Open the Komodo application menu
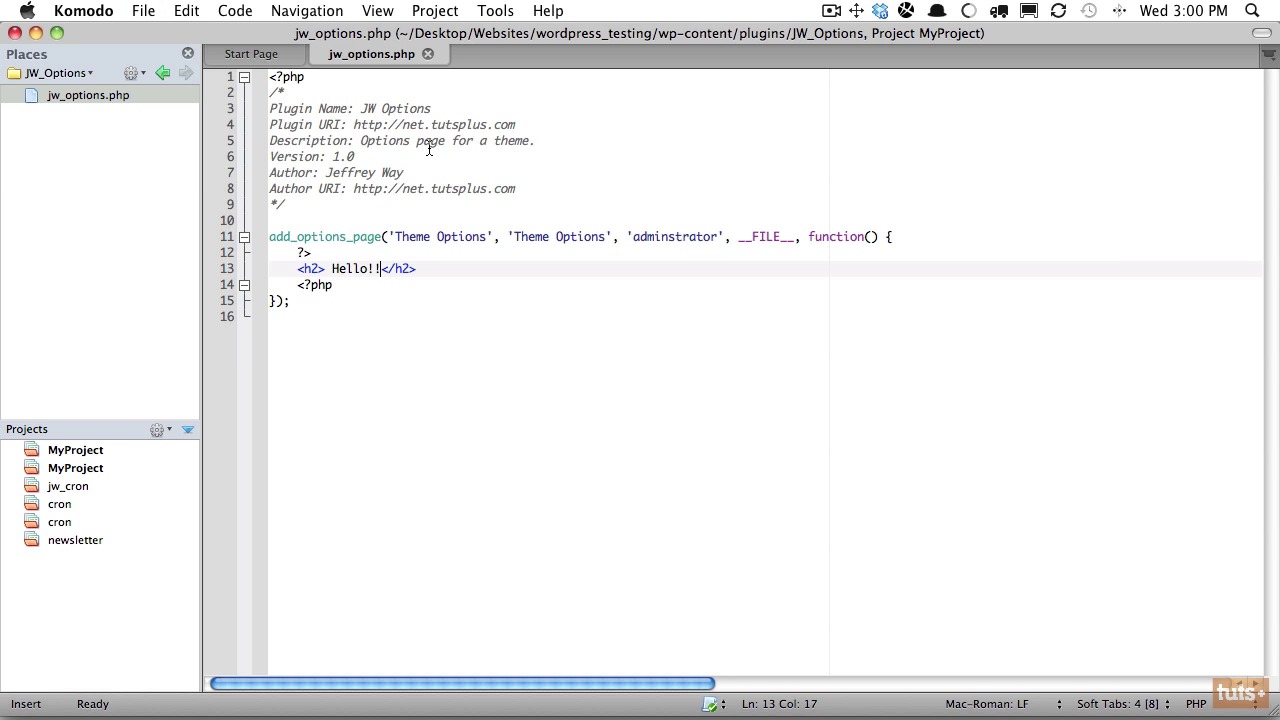1280x720 pixels. (83, 11)
